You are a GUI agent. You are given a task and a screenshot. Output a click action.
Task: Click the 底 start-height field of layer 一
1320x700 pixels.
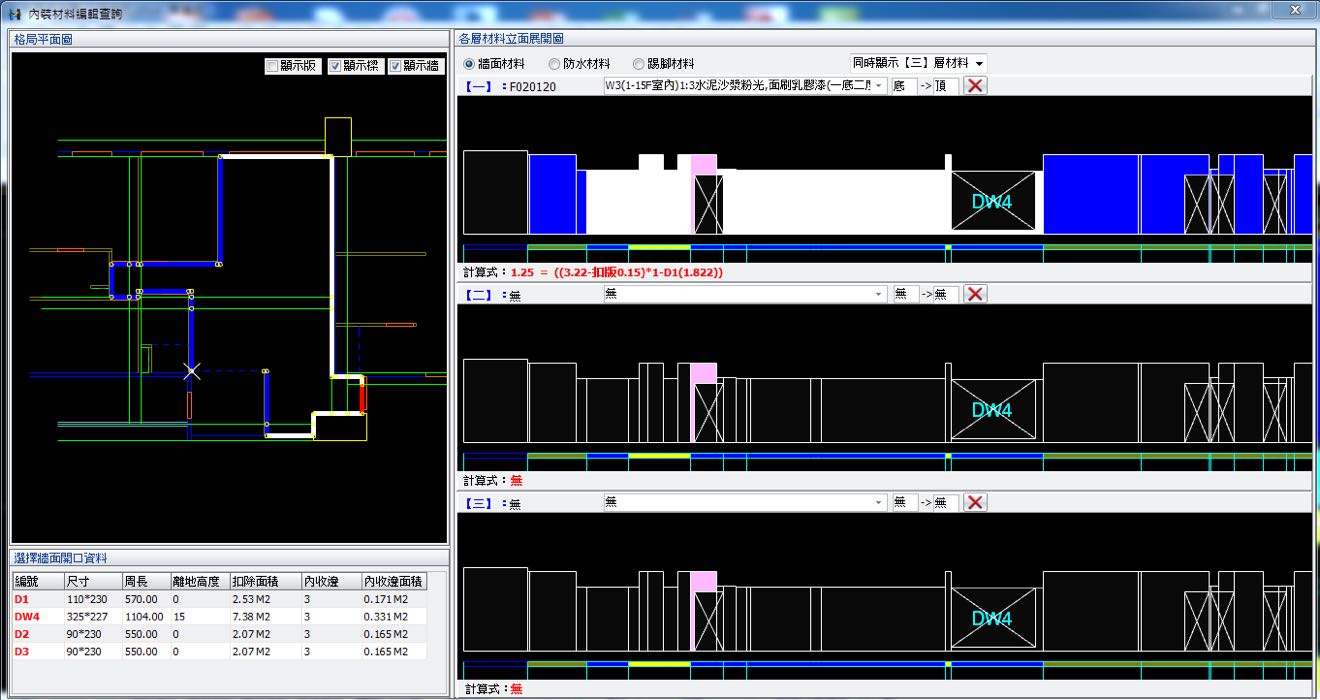coord(903,86)
